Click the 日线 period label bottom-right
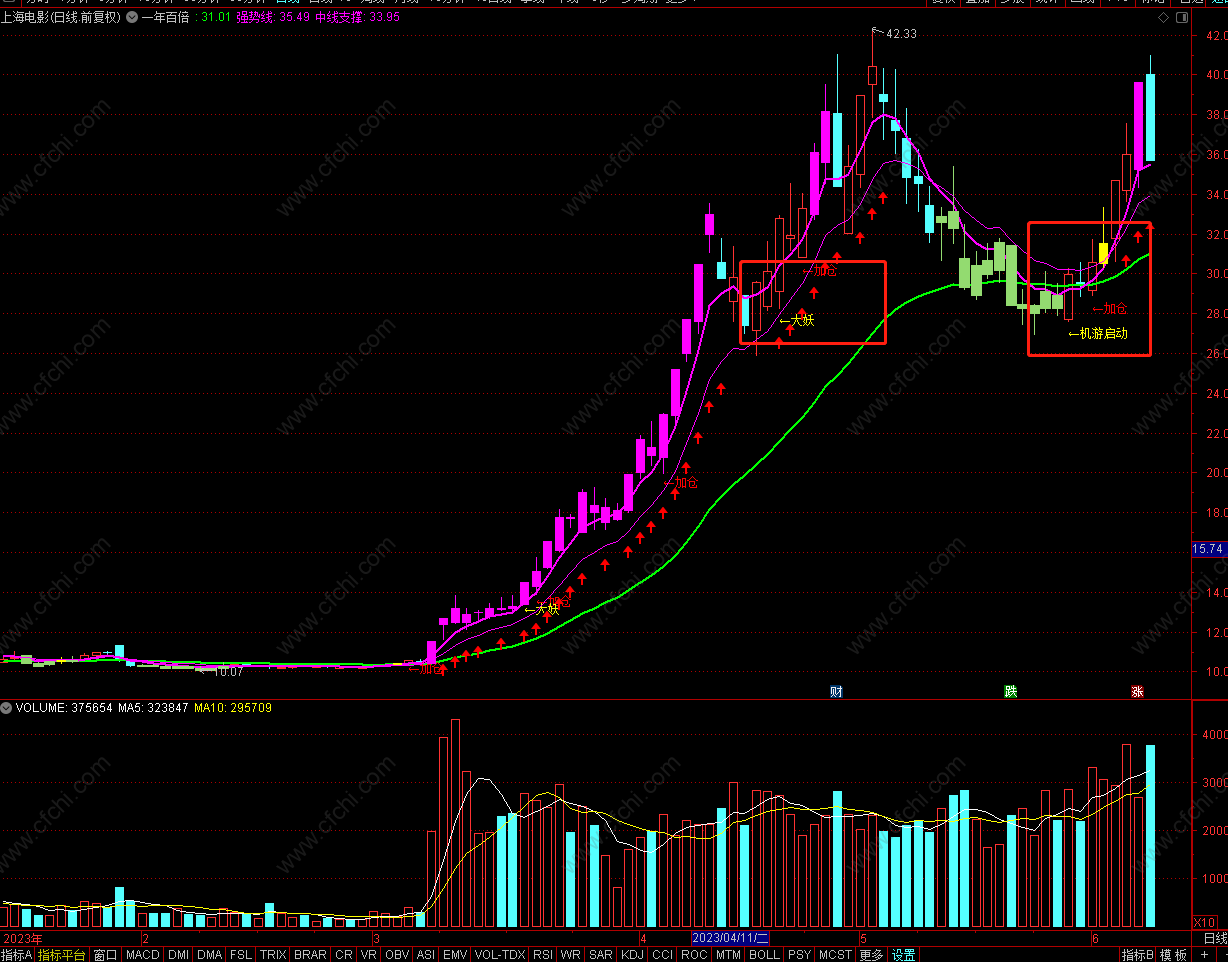The image size is (1228, 962). 1214,938
